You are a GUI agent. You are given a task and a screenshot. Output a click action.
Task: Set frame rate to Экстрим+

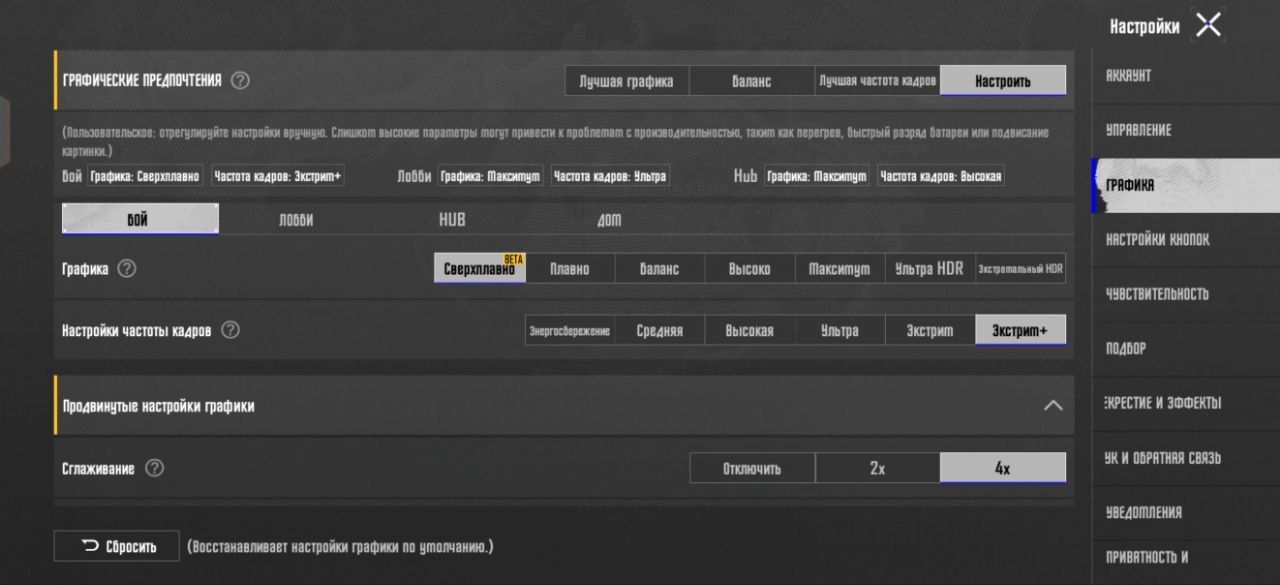[x=1021, y=330]
